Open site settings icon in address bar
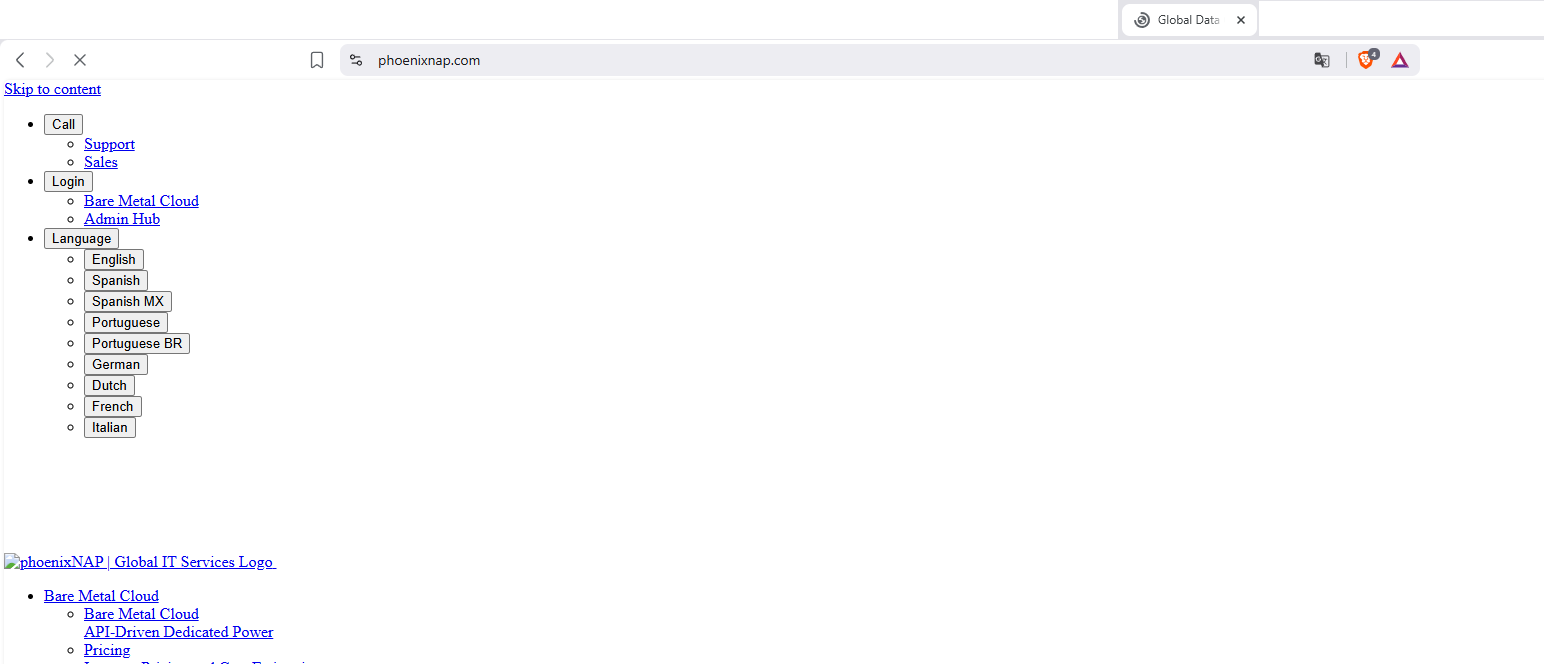 (356, 60)
